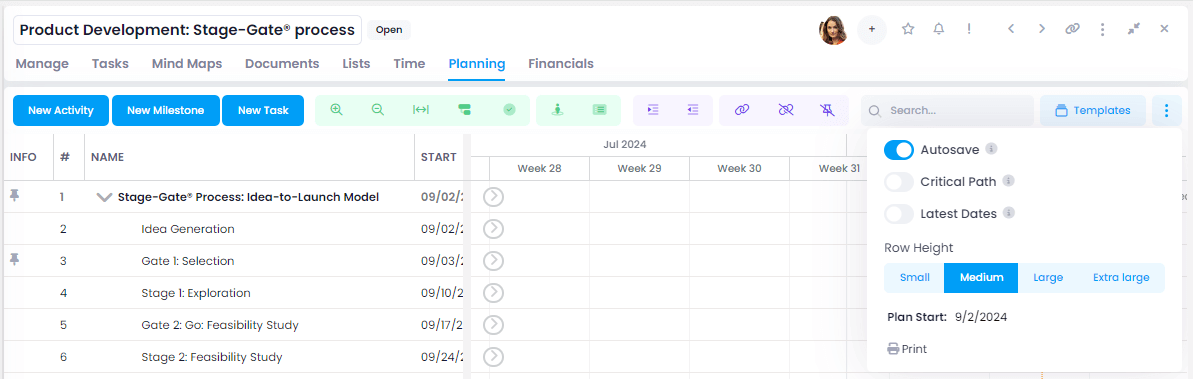Image resolution: width=1193 pixels, height=379 pixels.
Task: Turn off the Autosave toggle
Action: point(899,150)
